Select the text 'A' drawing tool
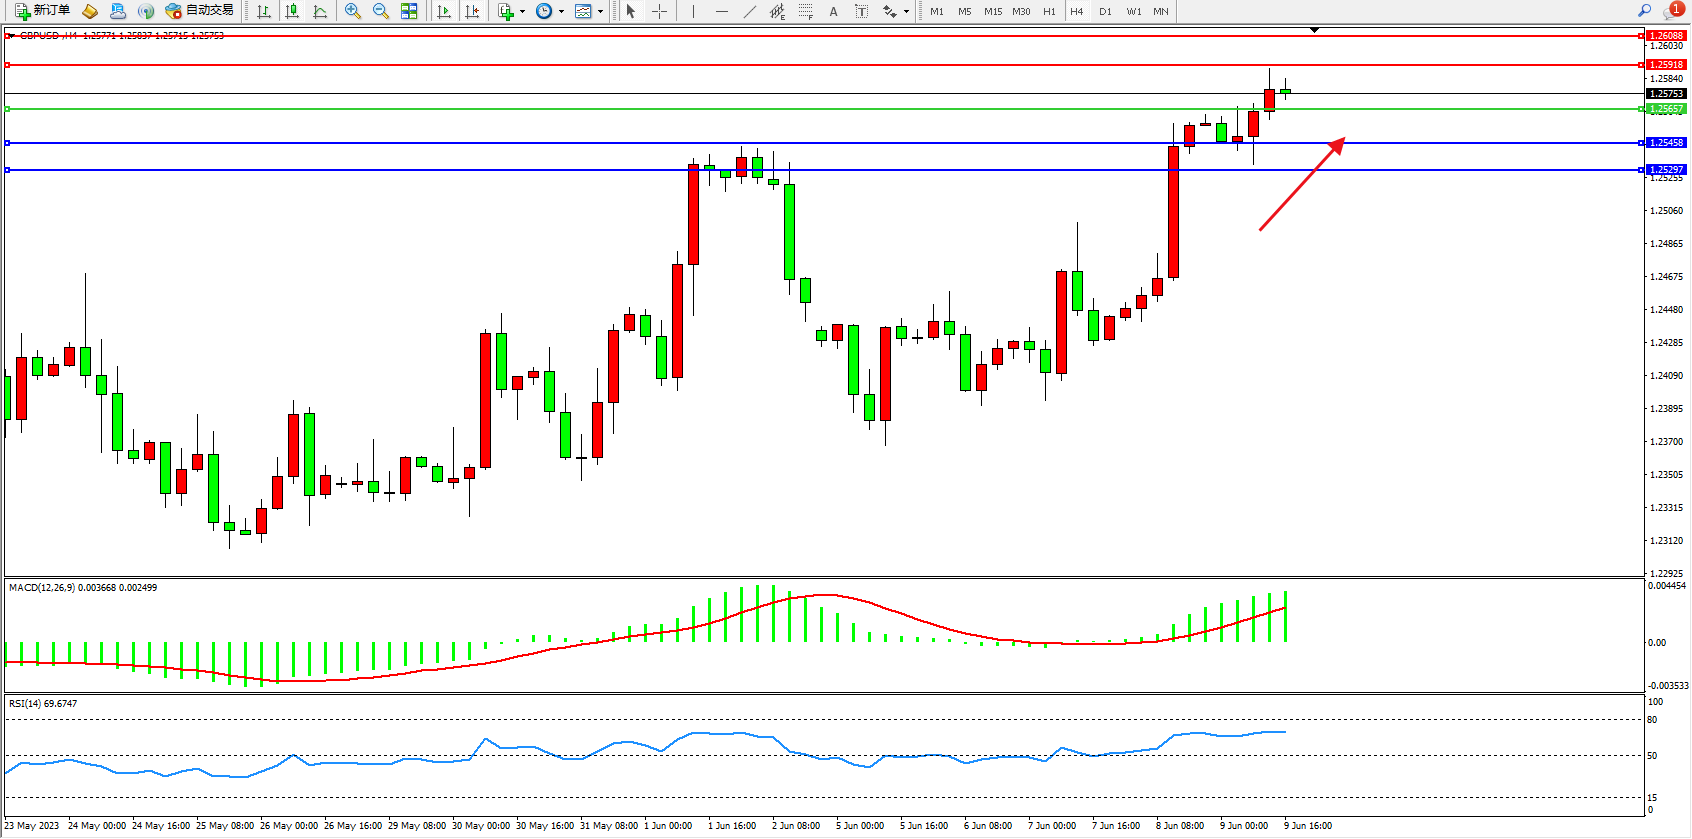 [833, 11]
